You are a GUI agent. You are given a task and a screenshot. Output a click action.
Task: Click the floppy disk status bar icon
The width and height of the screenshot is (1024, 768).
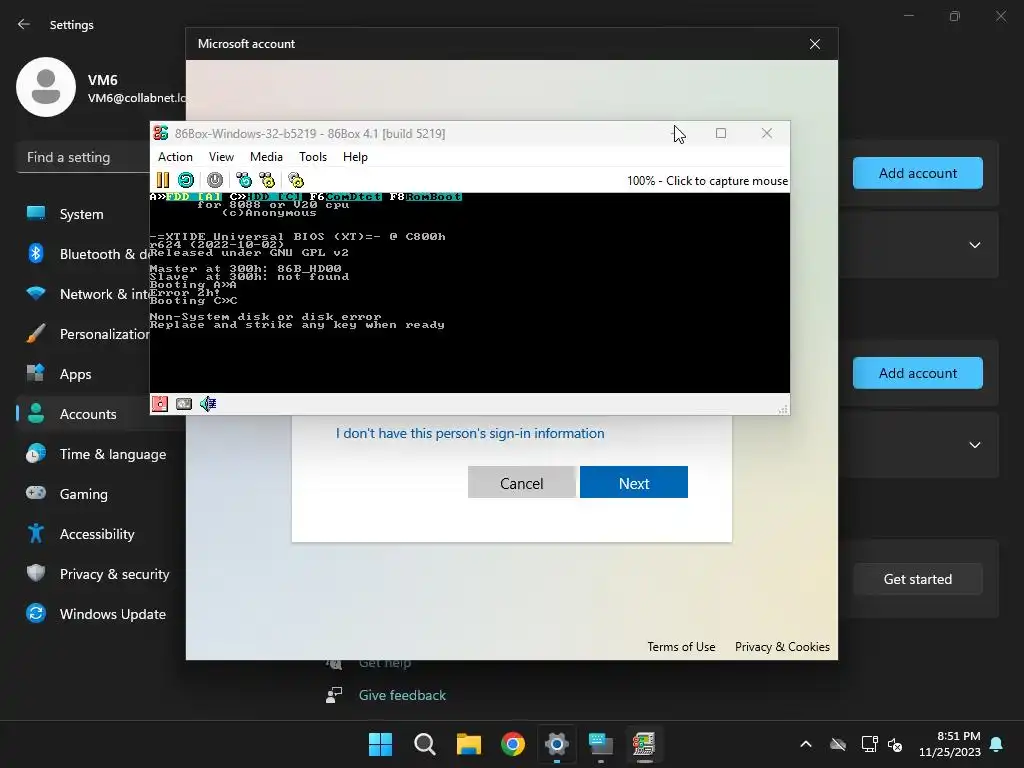click(x=160, y=404)
